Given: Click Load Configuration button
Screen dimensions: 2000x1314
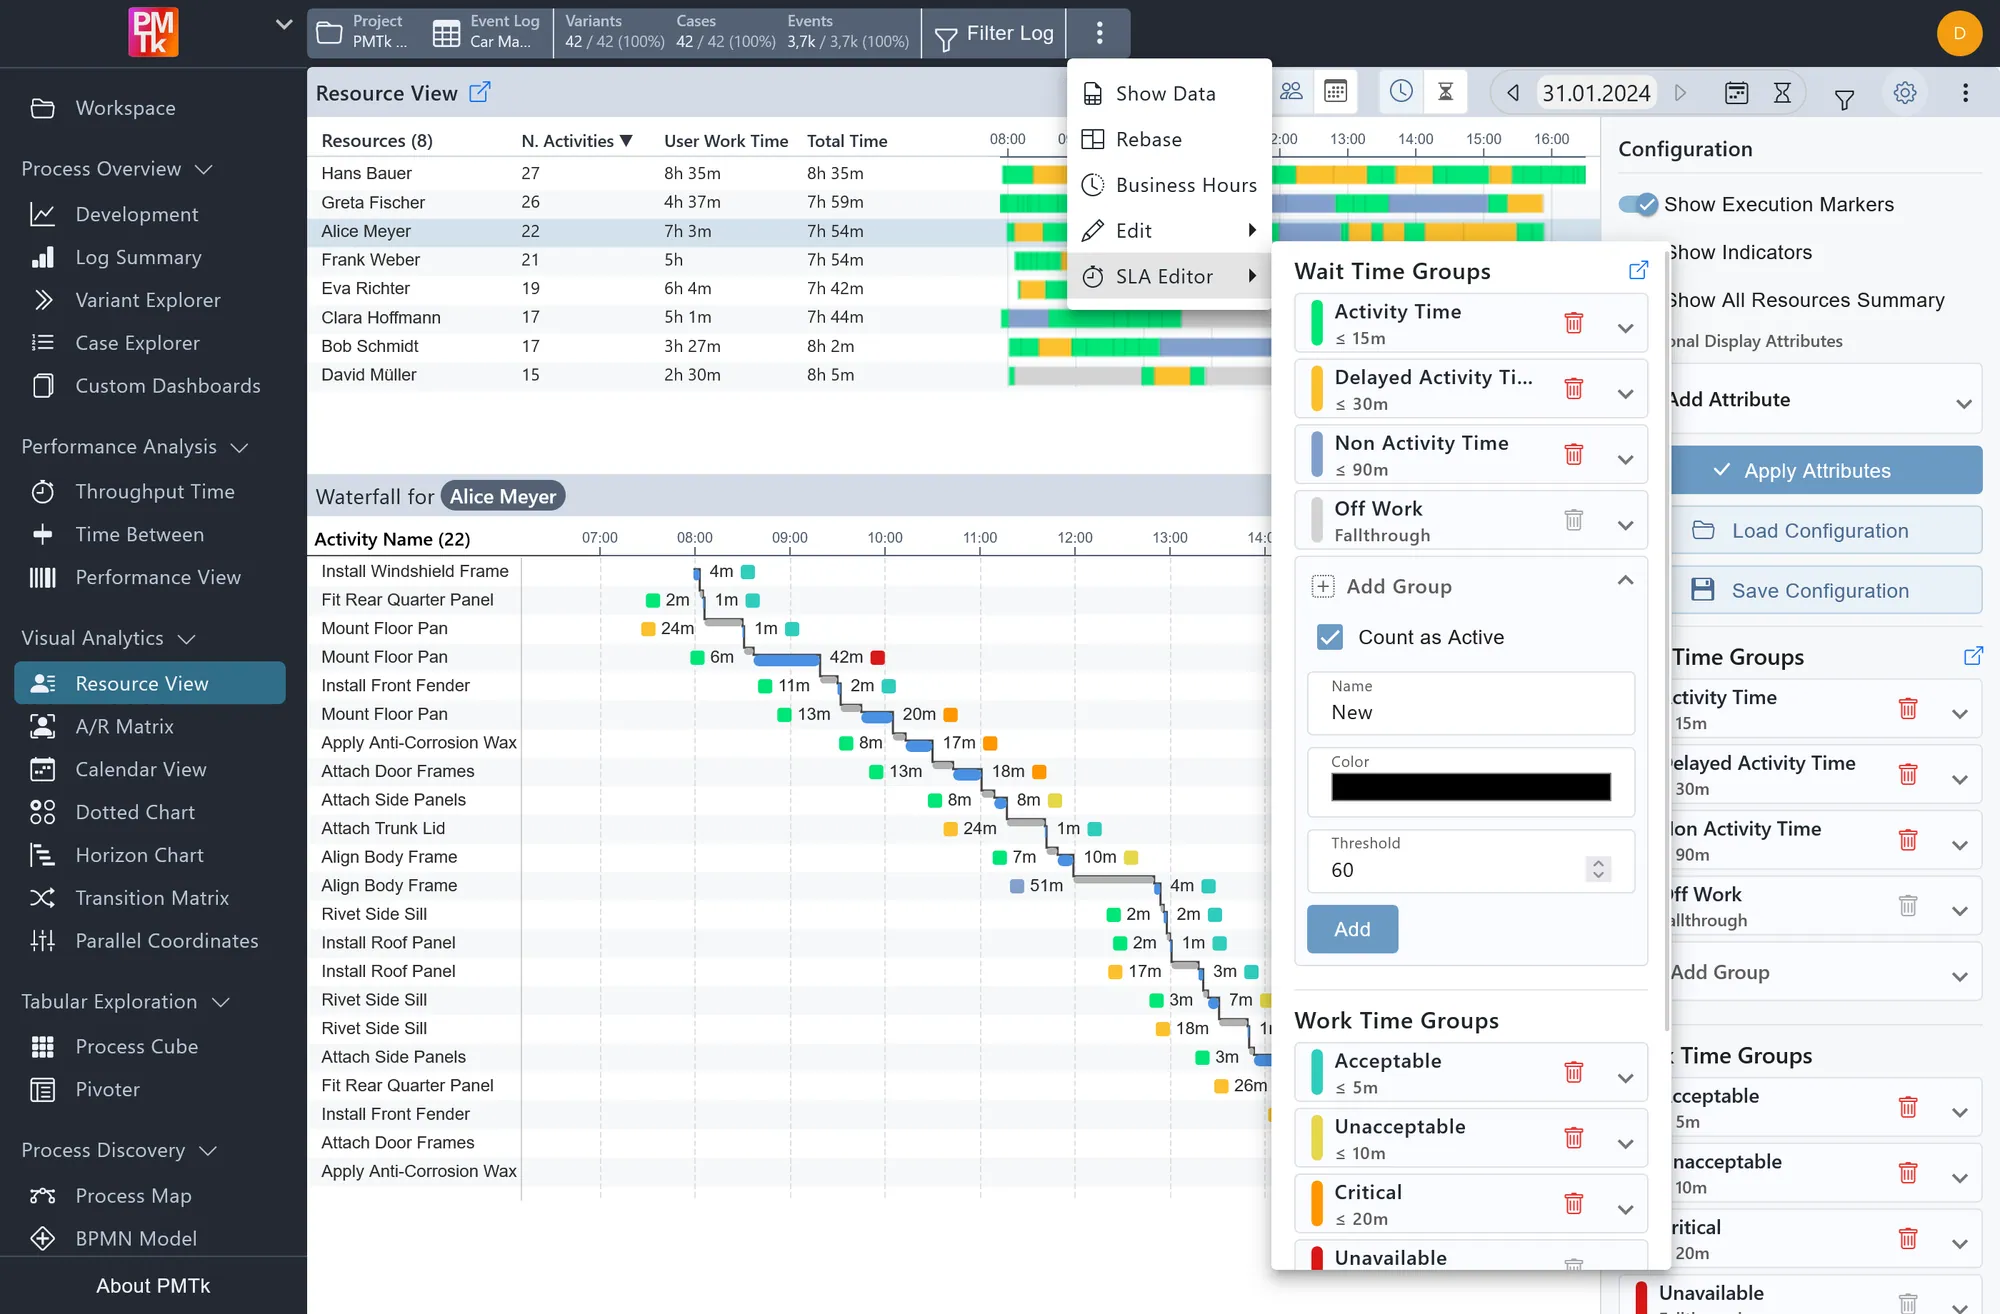Looking at the screenshot, I should tap(1826, 530).
